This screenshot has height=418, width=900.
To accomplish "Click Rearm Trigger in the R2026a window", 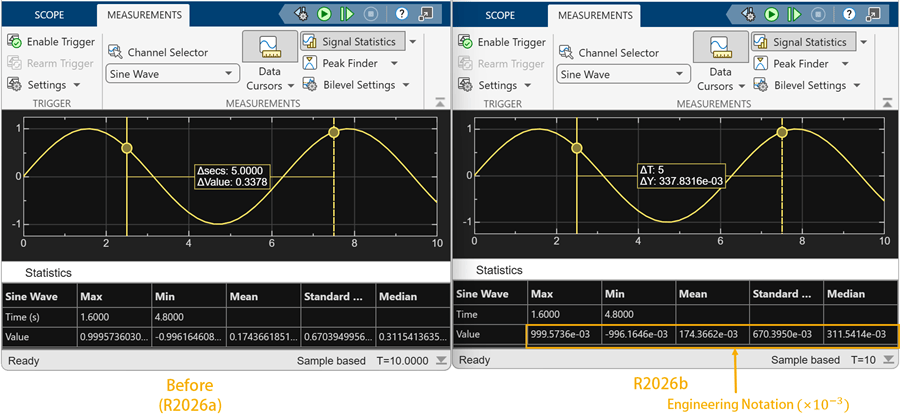I will 51,63.
